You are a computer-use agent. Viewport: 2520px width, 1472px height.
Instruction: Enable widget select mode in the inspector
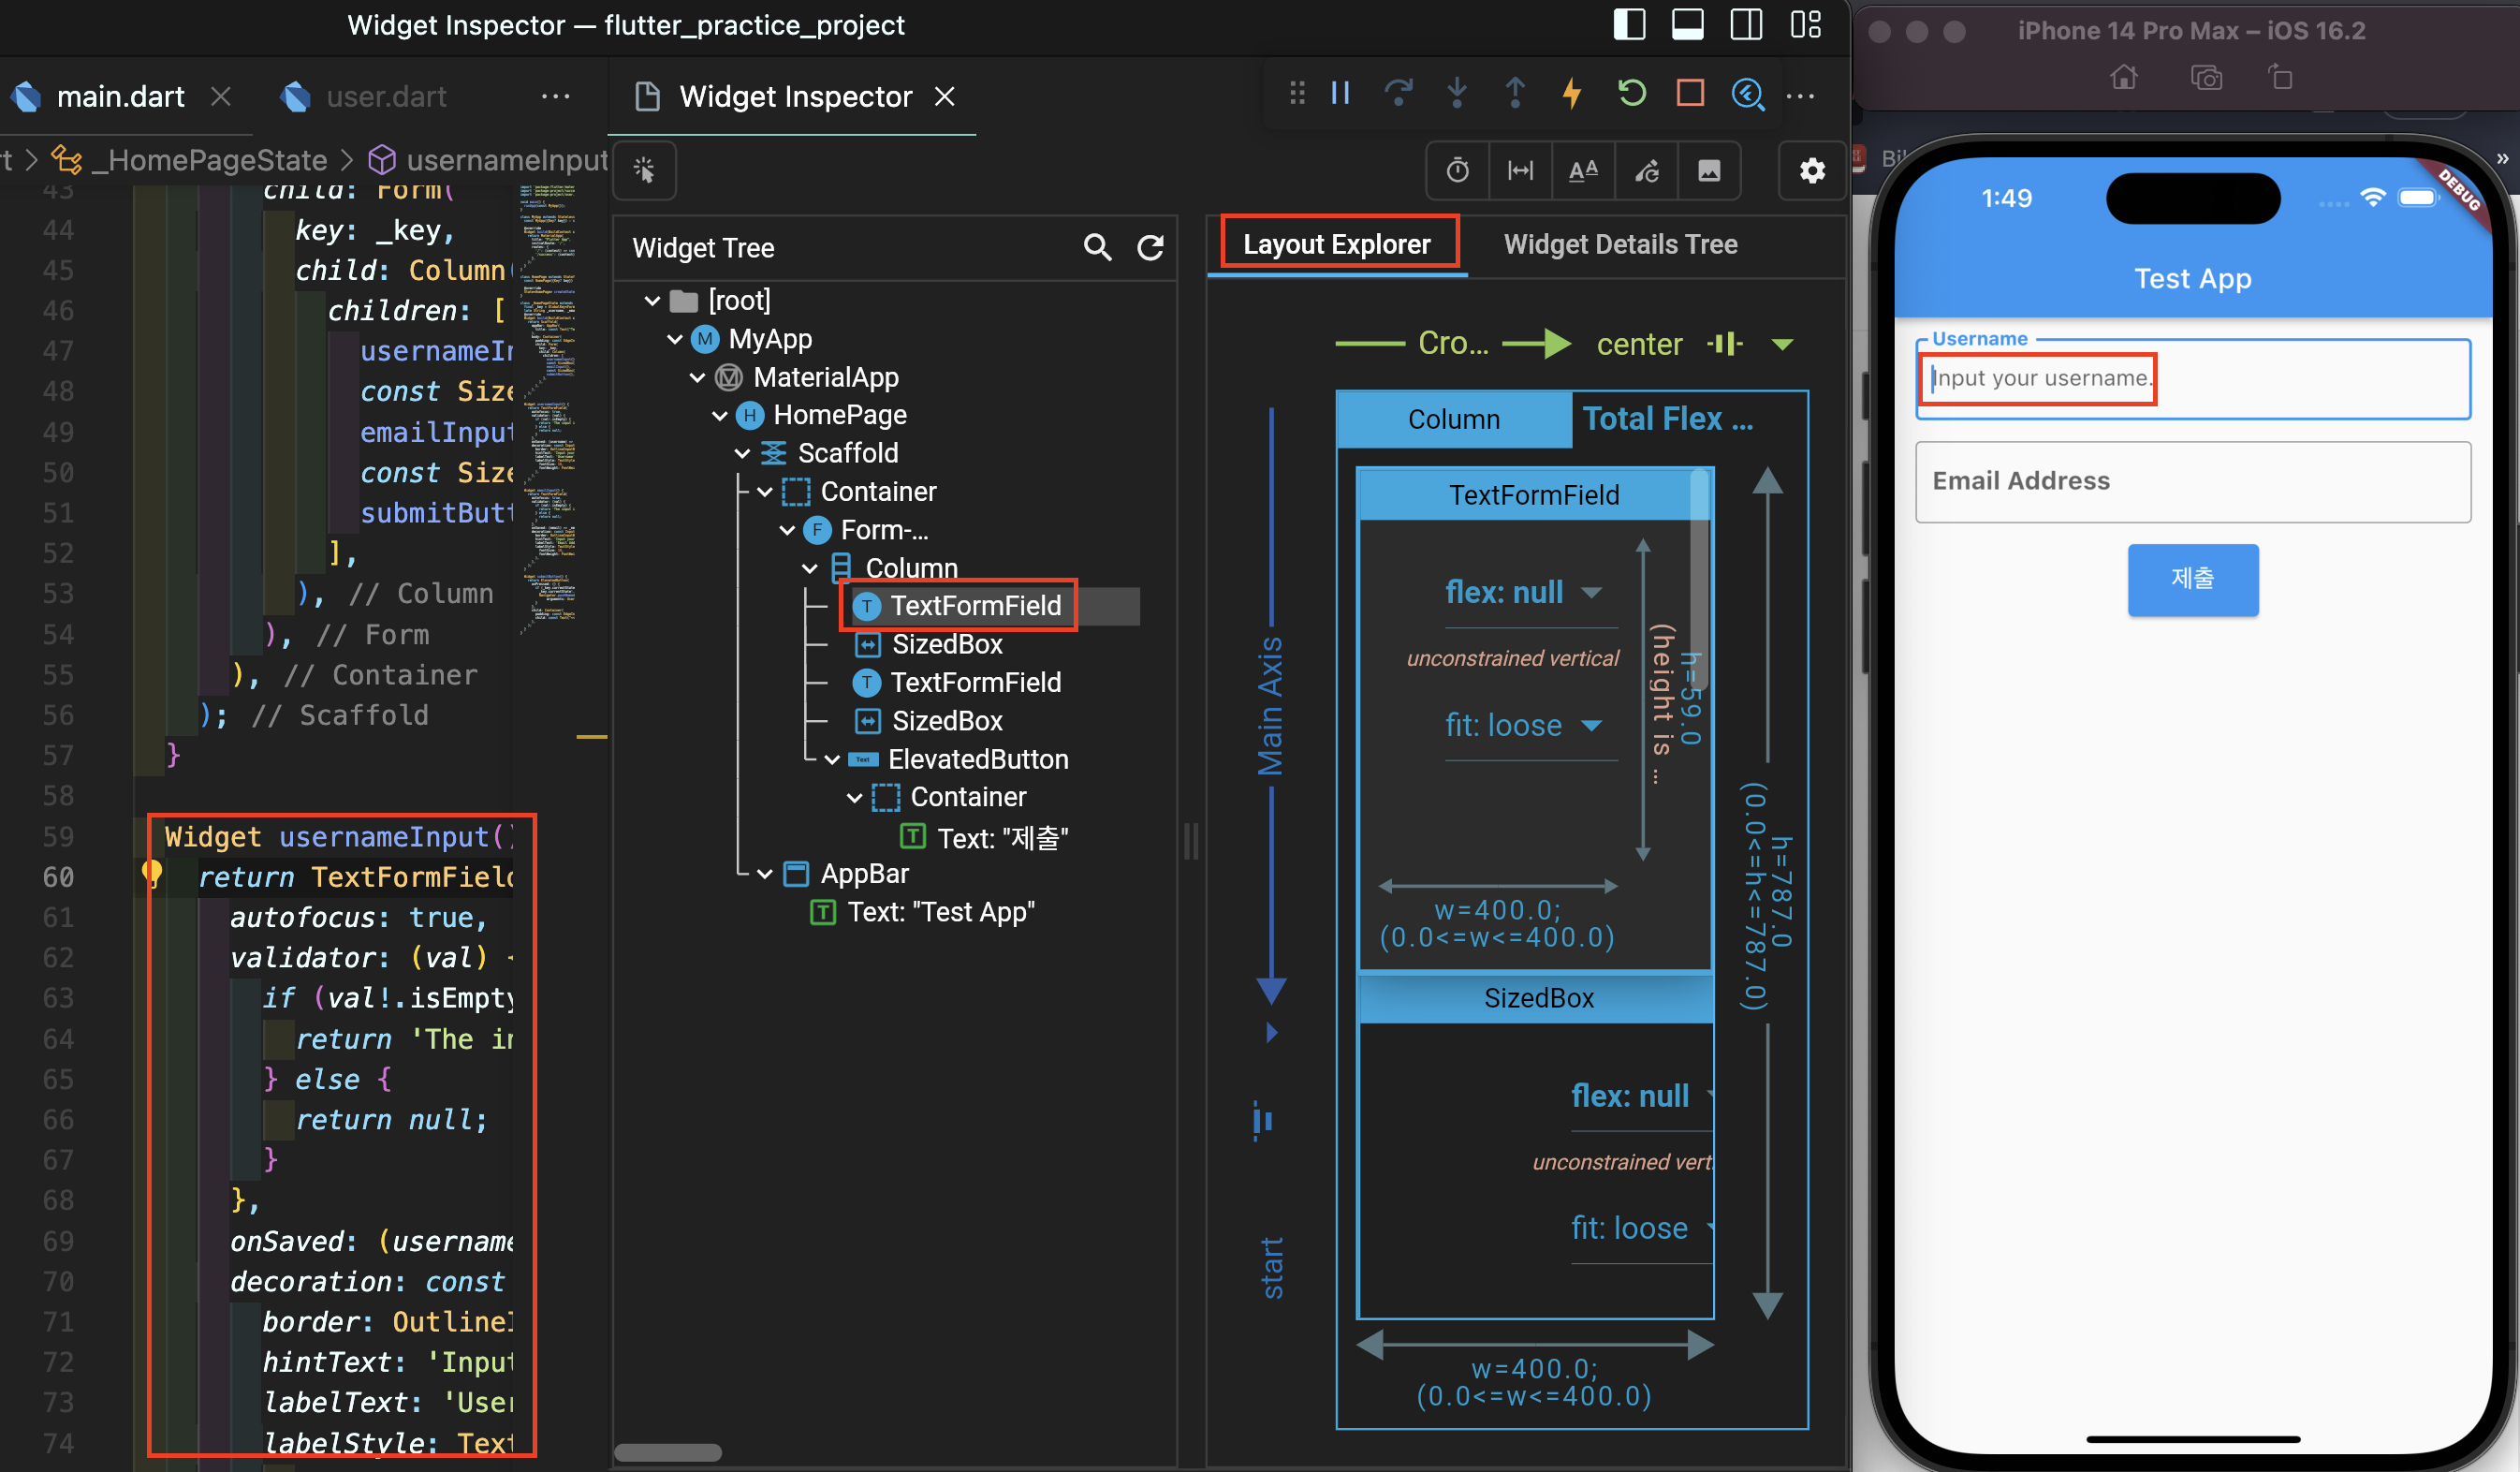[x=643, y=170]
